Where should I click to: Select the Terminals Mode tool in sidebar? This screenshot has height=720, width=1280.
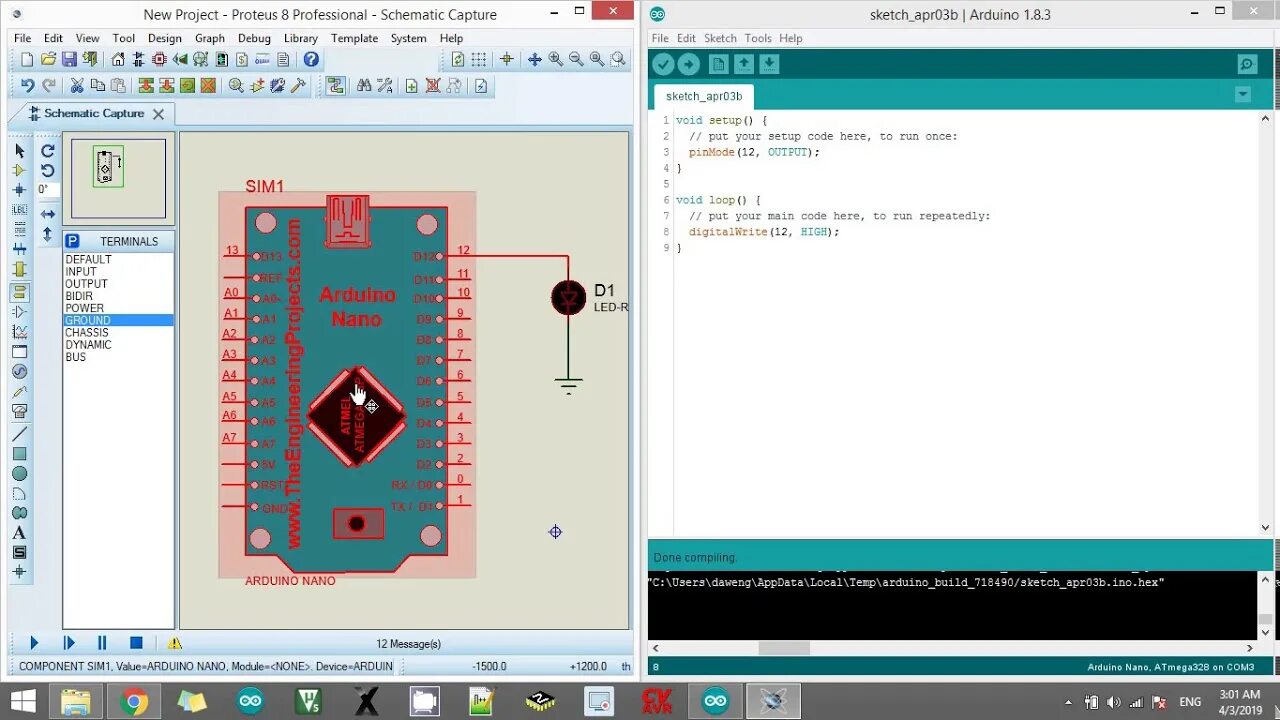pyautogui.click(x=19, y=293)
